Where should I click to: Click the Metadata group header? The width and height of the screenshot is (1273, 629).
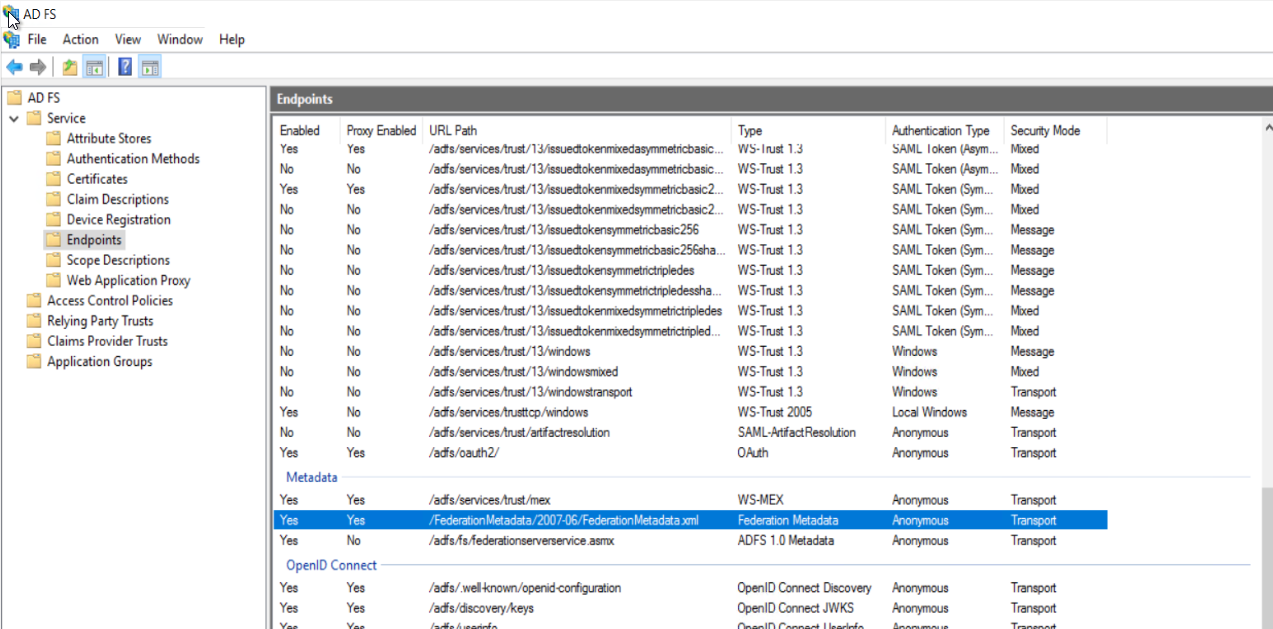[x=312, y=477]
